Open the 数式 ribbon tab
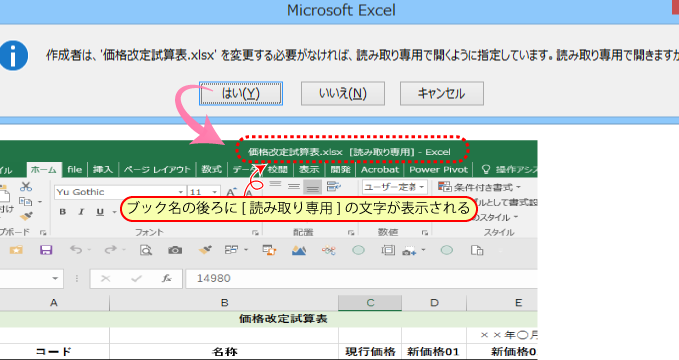679x360 pixels. click(212, 169)
